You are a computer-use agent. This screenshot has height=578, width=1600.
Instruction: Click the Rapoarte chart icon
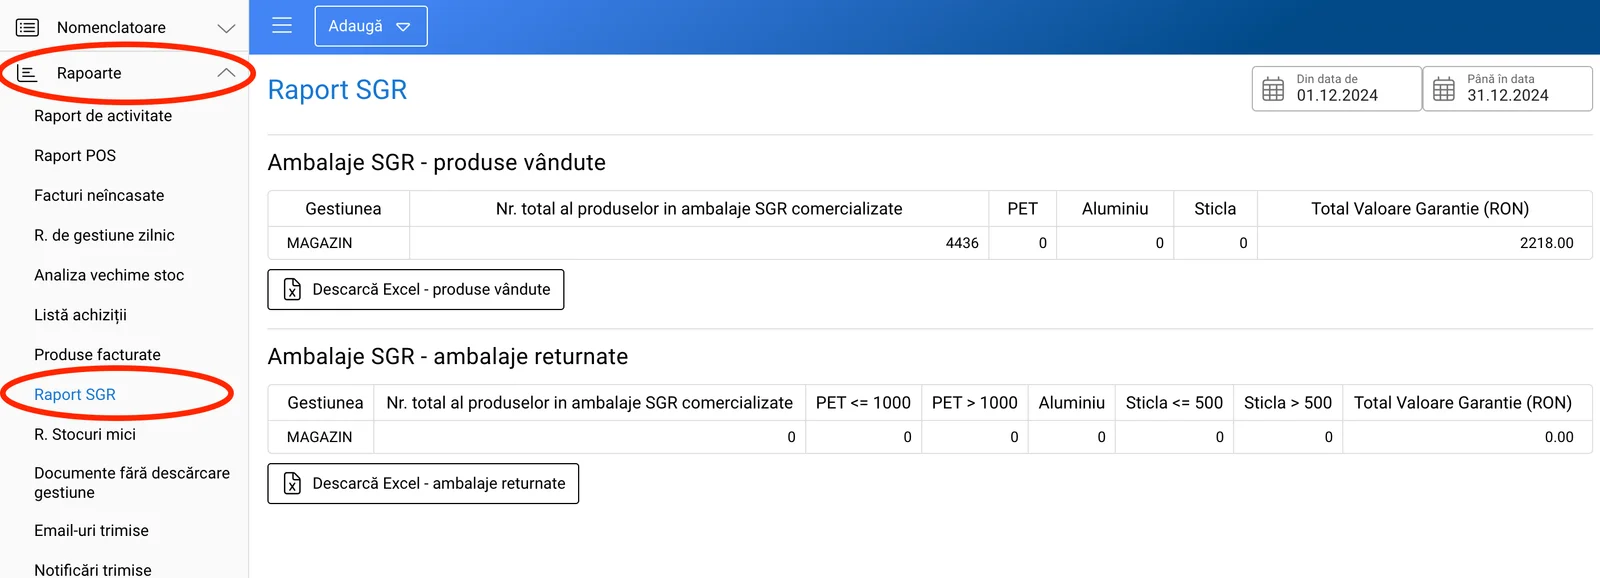tap(27, 73)
